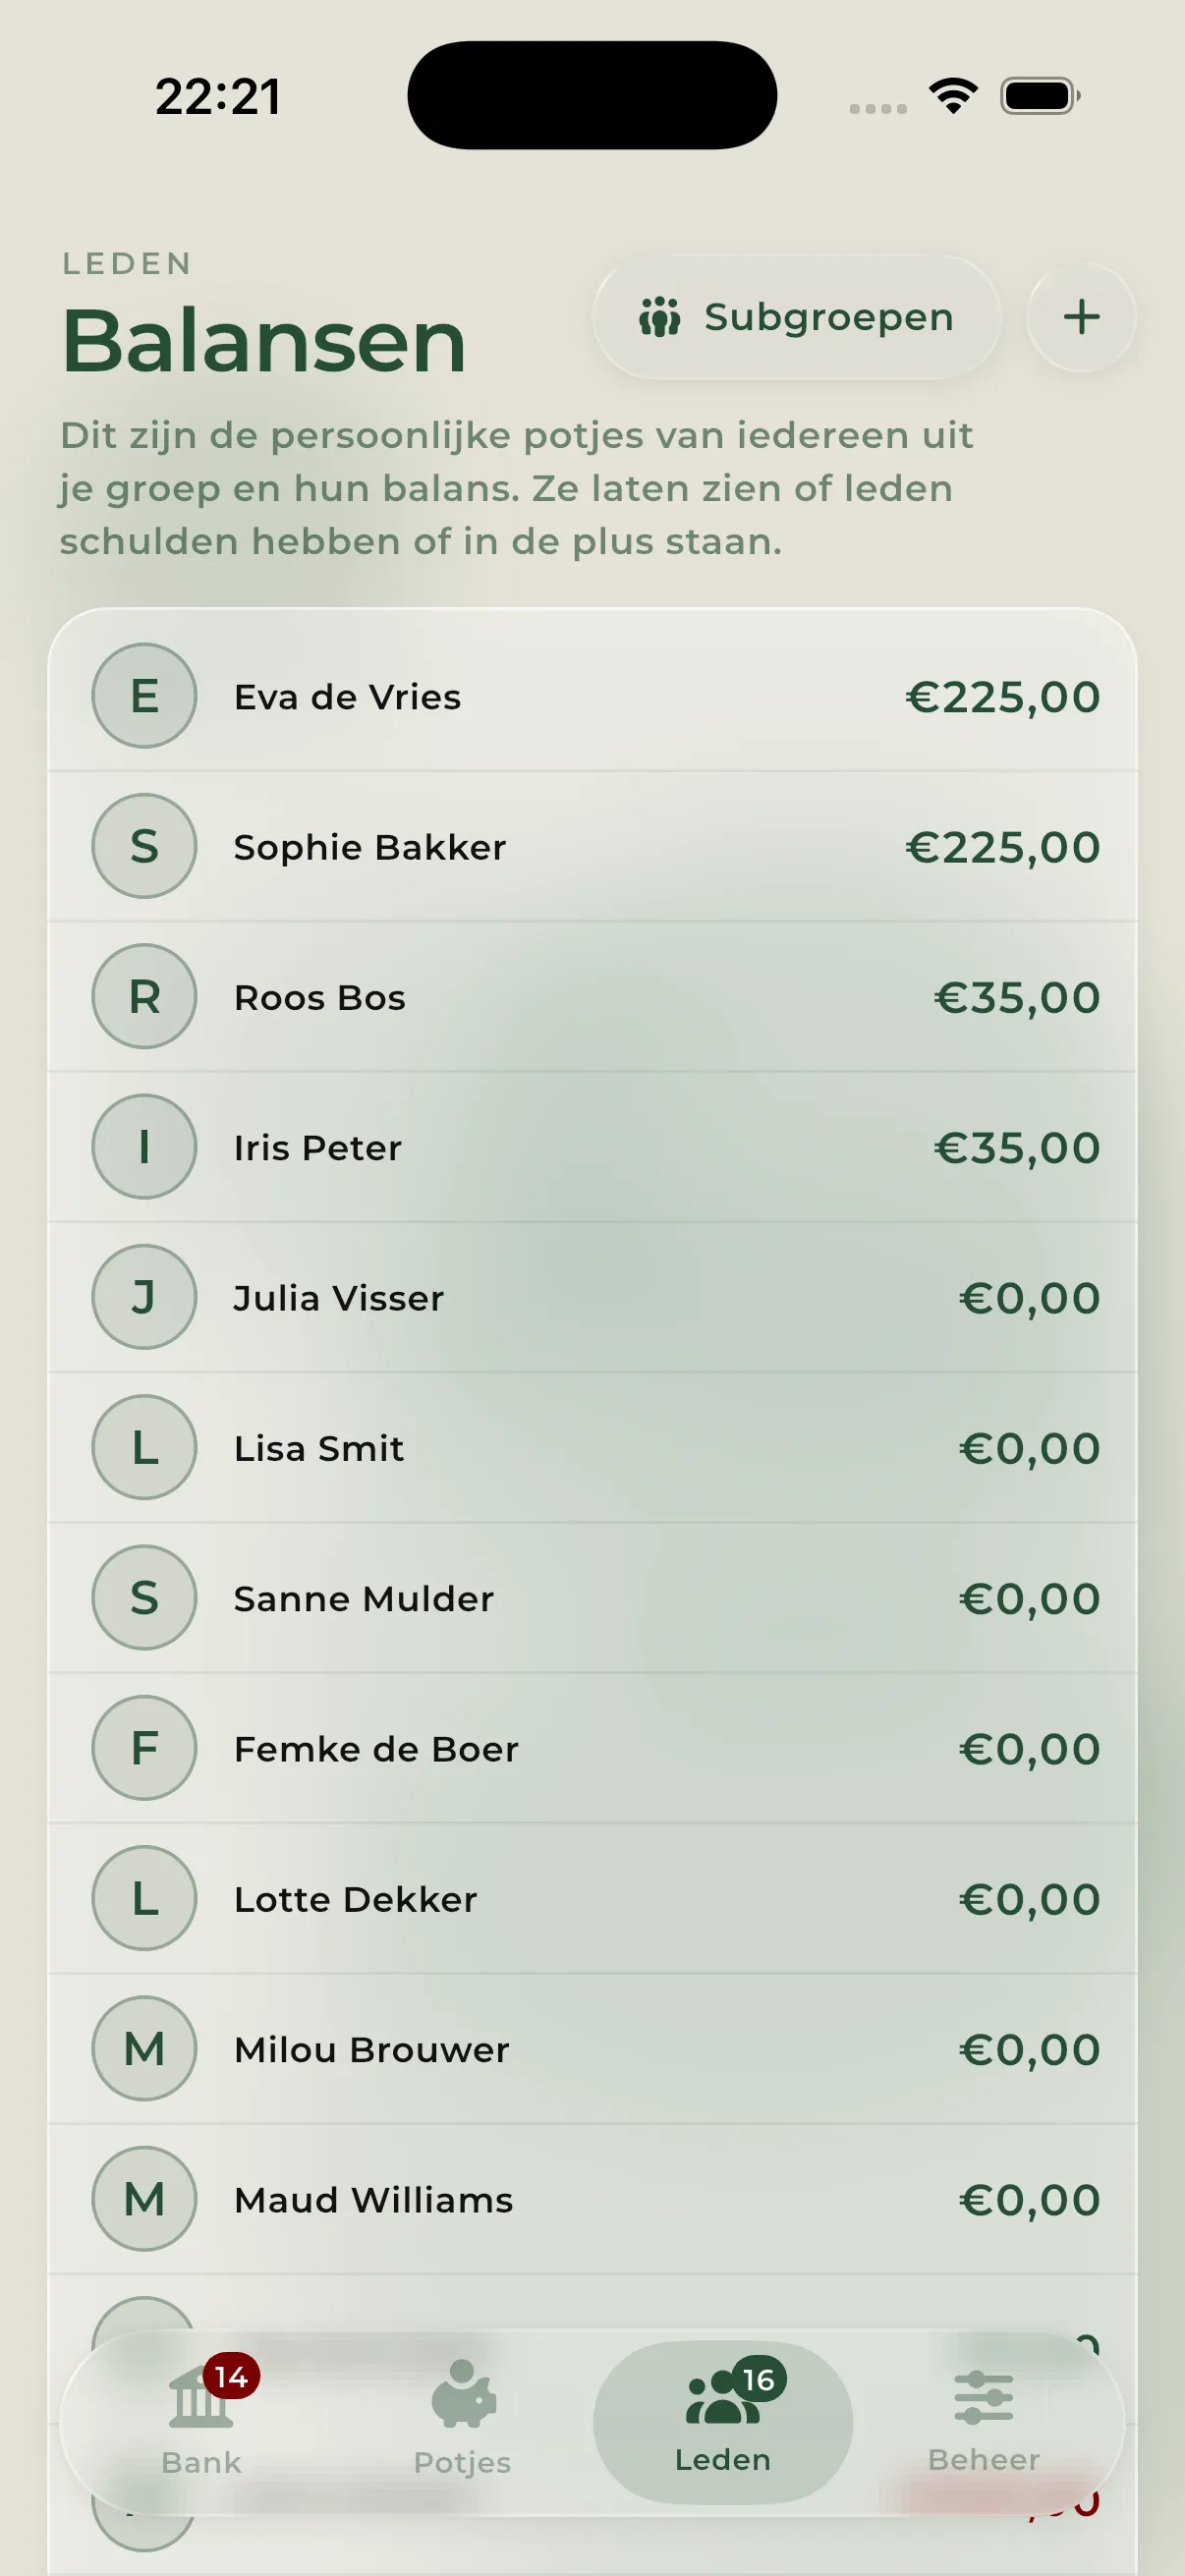Image resolution: width=1185 pixels, height=2576 pixels.
Task: Select Iris Peter's €35,00 balance
Action: pyautogui.click(x=1017, y=1148)
